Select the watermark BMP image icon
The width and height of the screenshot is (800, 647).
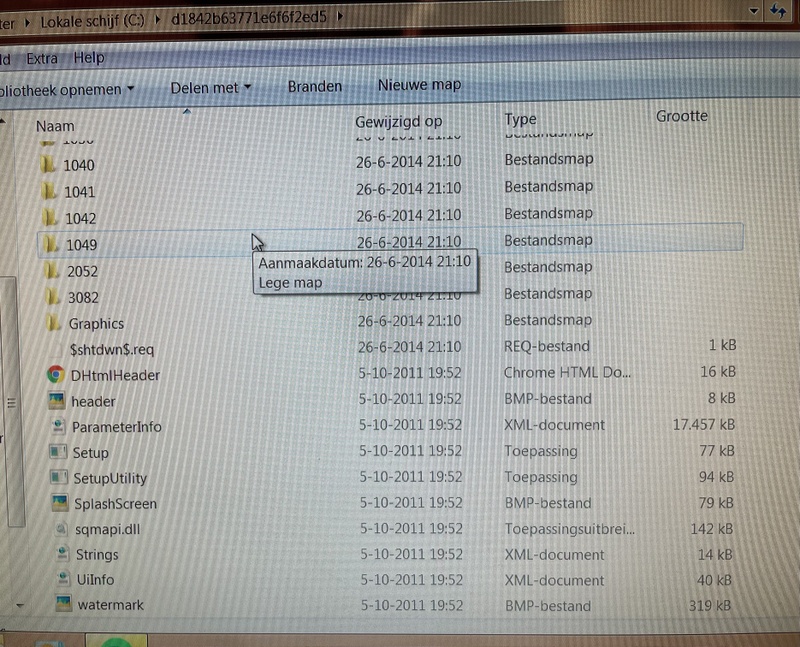(64, 604)
